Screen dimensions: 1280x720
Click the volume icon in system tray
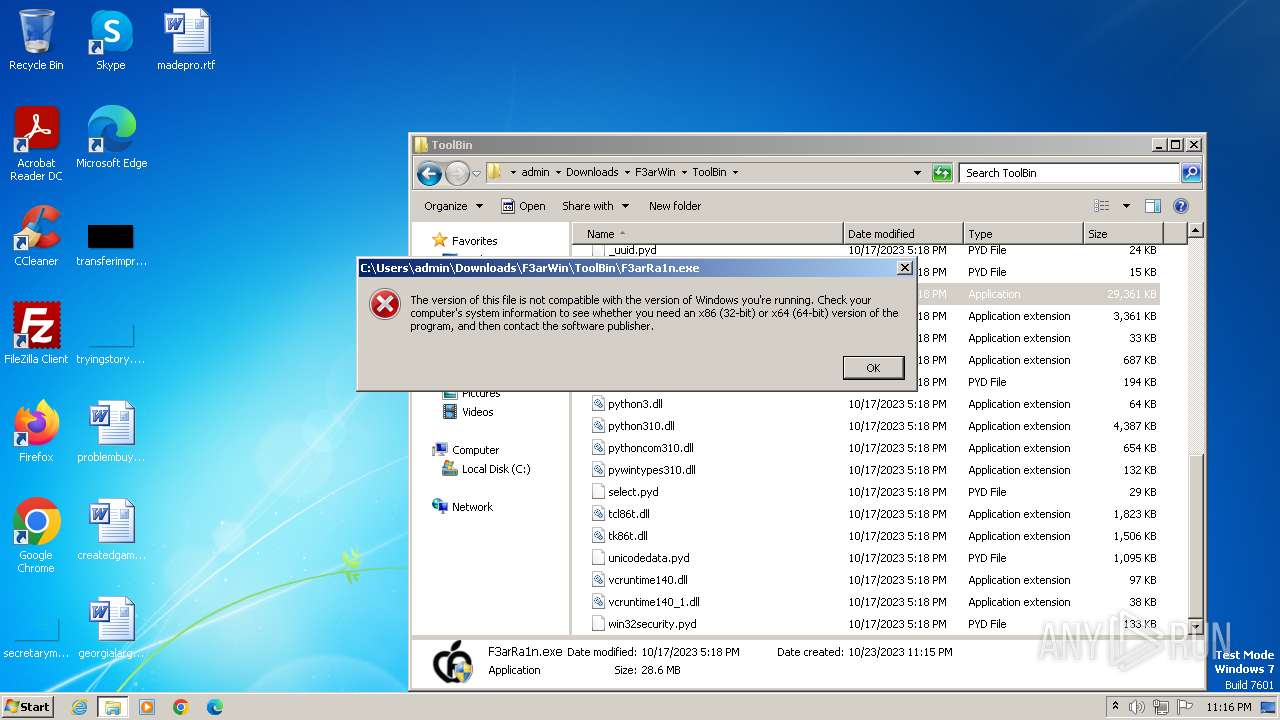coord(1137,707)
